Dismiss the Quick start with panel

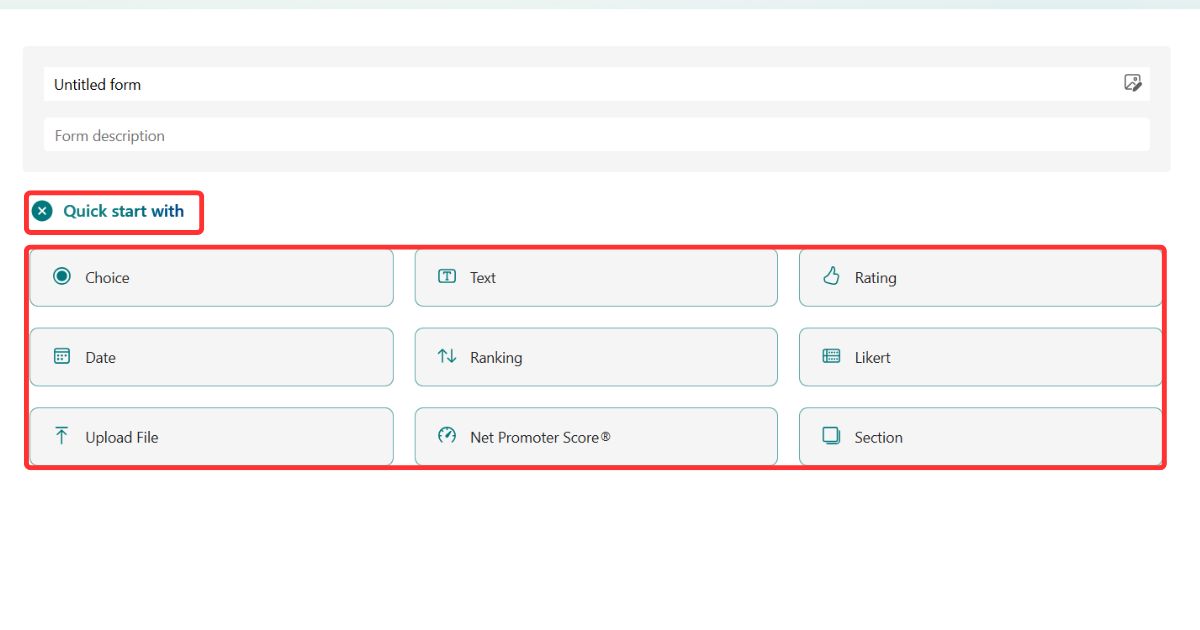point(41,211)
